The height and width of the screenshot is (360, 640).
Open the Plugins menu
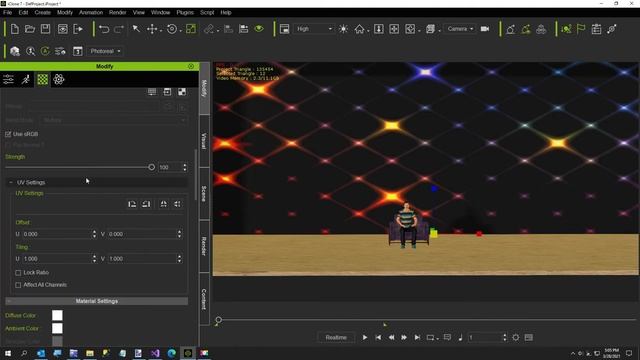(x=185, y=12)
